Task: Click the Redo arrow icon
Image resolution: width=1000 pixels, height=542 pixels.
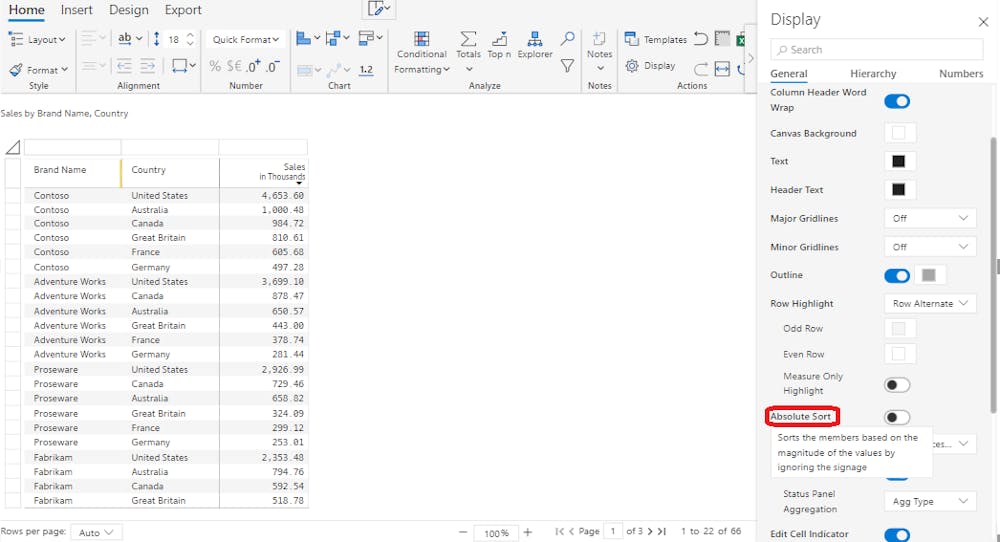Action: click(701, 69)
